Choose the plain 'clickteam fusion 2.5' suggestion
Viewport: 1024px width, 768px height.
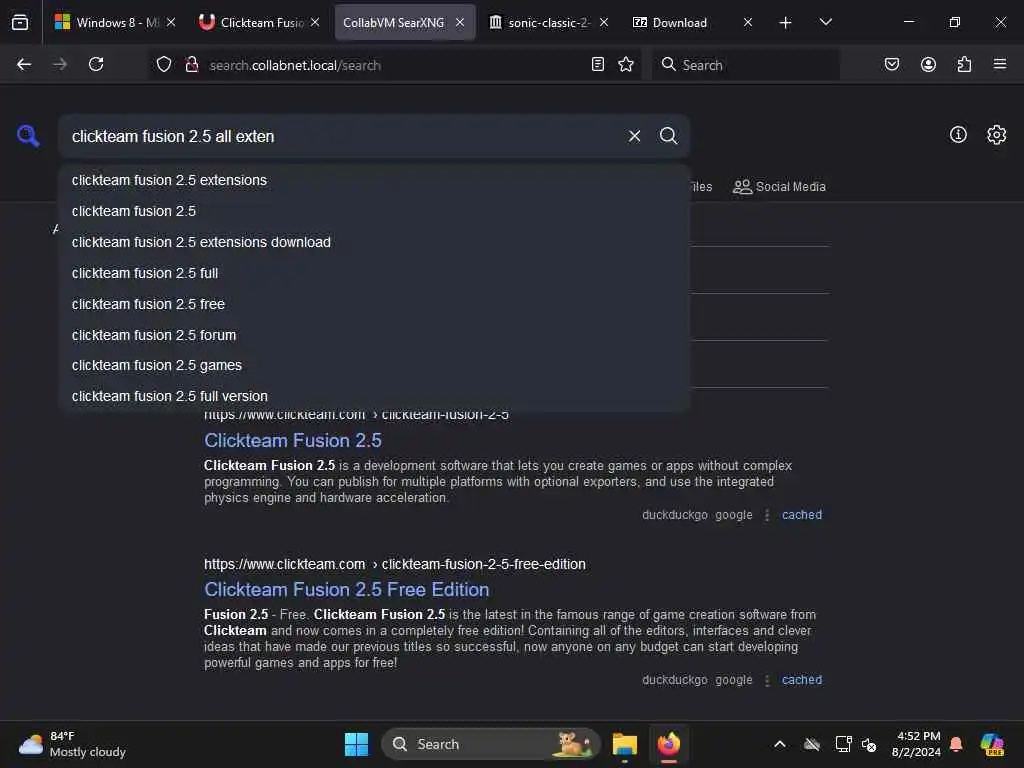coord(374,211)
